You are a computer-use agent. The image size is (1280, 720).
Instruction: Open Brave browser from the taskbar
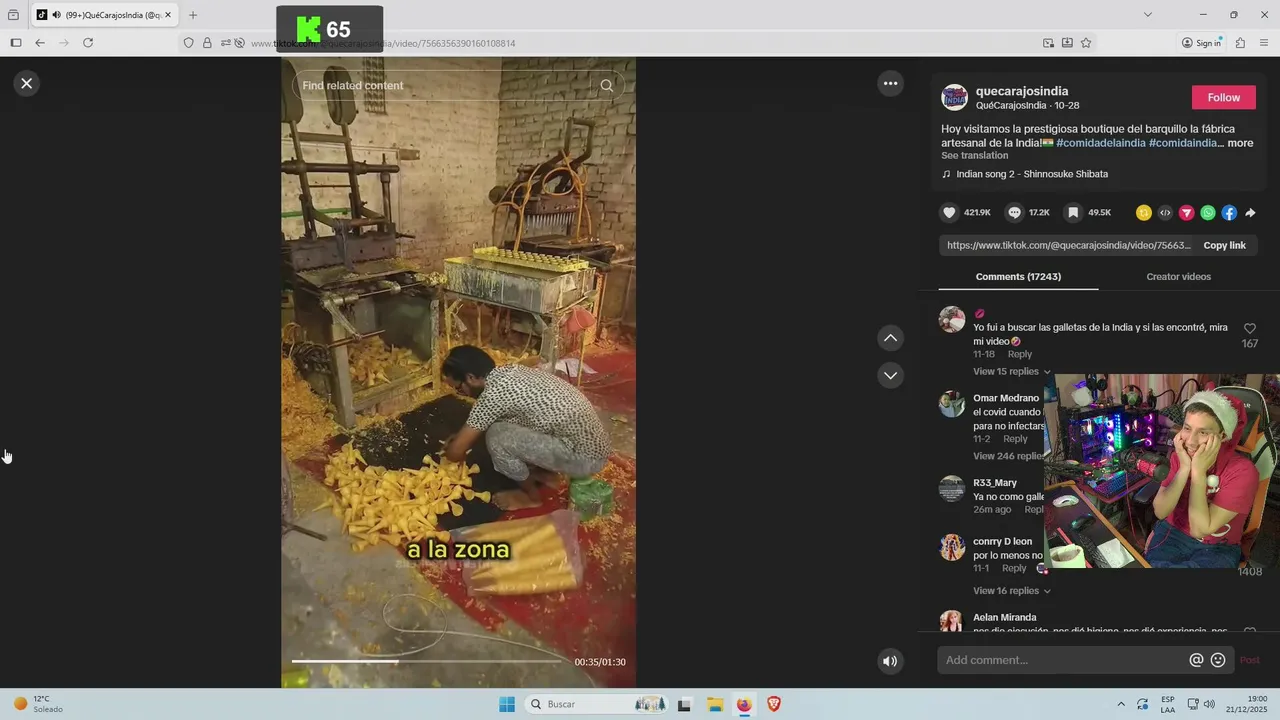pos(774,705)
